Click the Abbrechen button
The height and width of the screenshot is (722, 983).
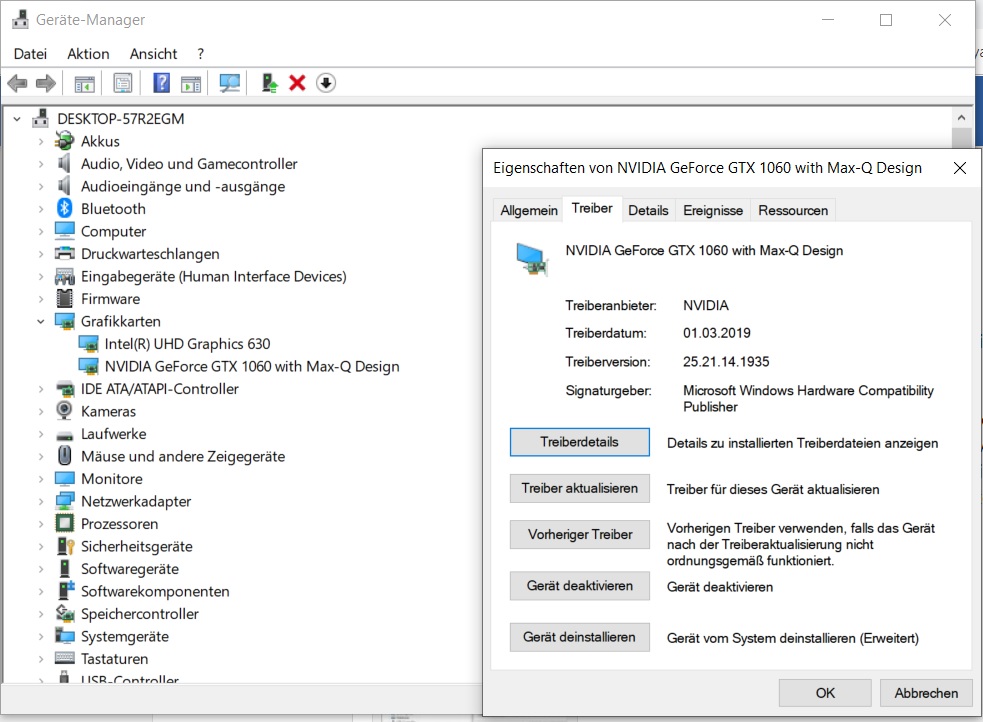click(x=926, y=693)
